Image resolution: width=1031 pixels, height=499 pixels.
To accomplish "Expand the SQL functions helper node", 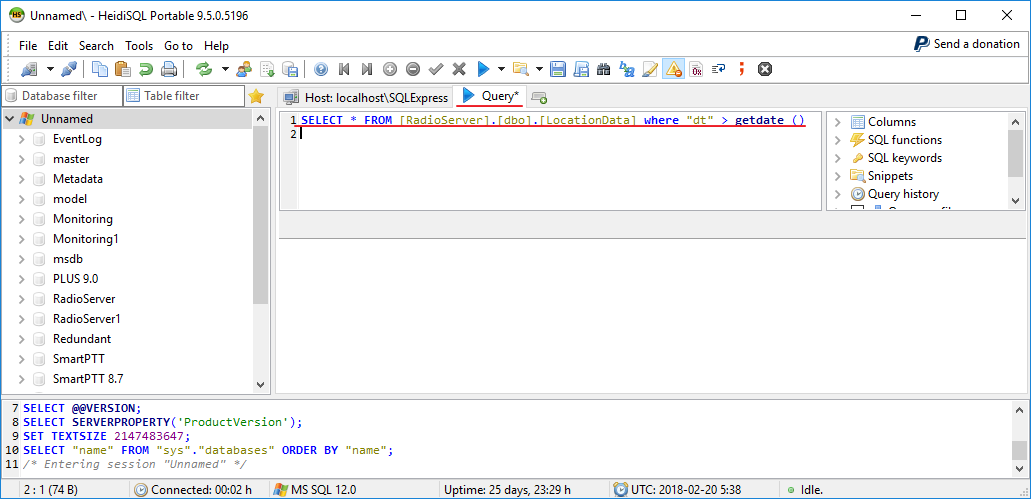I will tap(838, 140).
